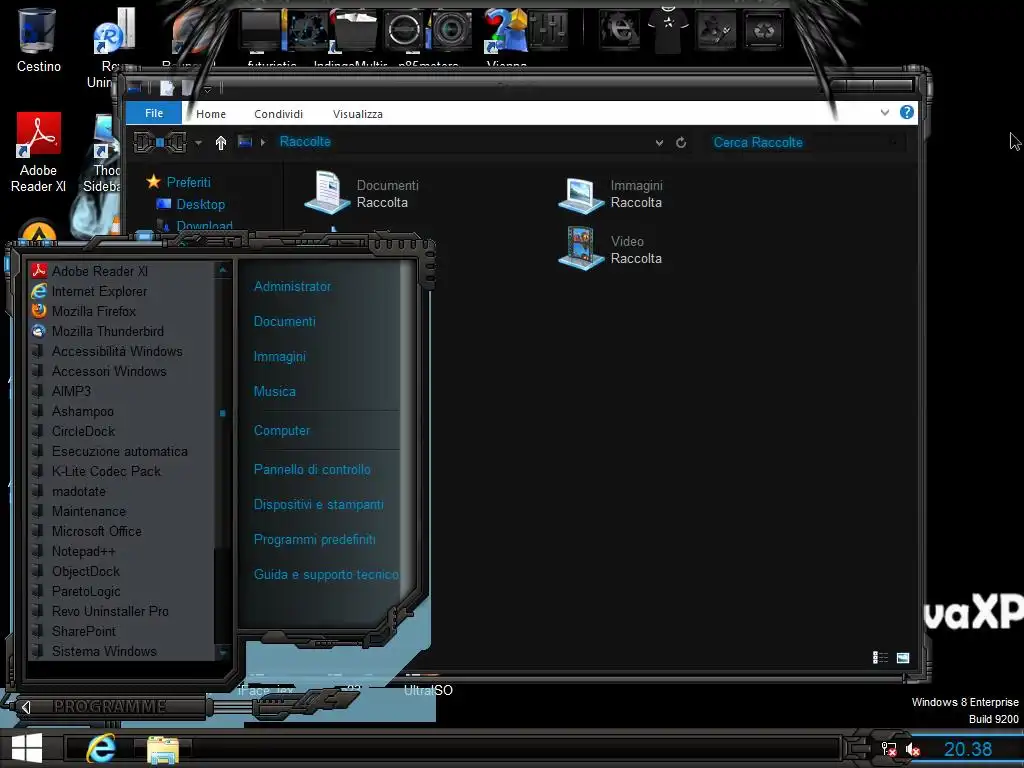The height and width of the screenshot is (768, 1024).
Task: Click the 20.38 taskbar clock
Action: click(x=967, y=749)
